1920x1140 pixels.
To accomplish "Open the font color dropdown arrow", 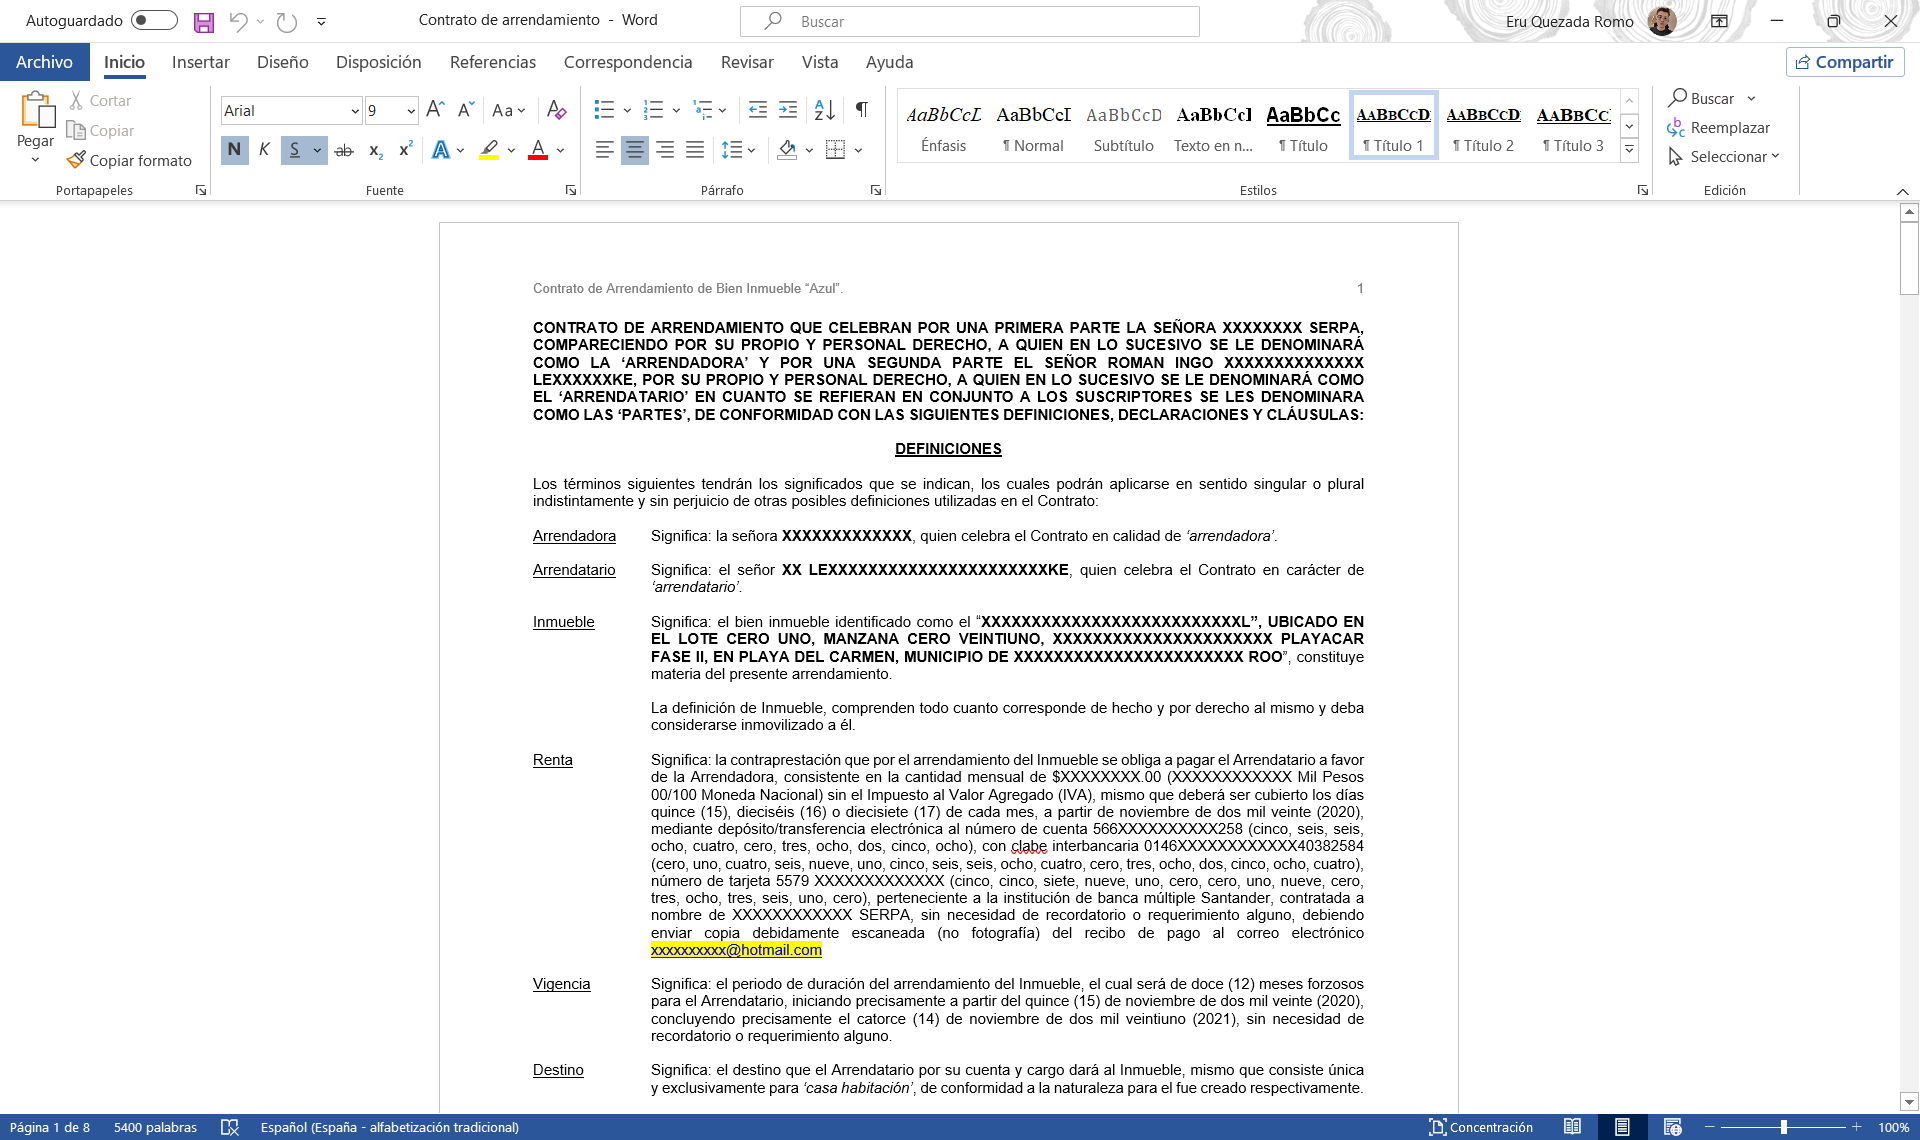I will coord(560,150).
